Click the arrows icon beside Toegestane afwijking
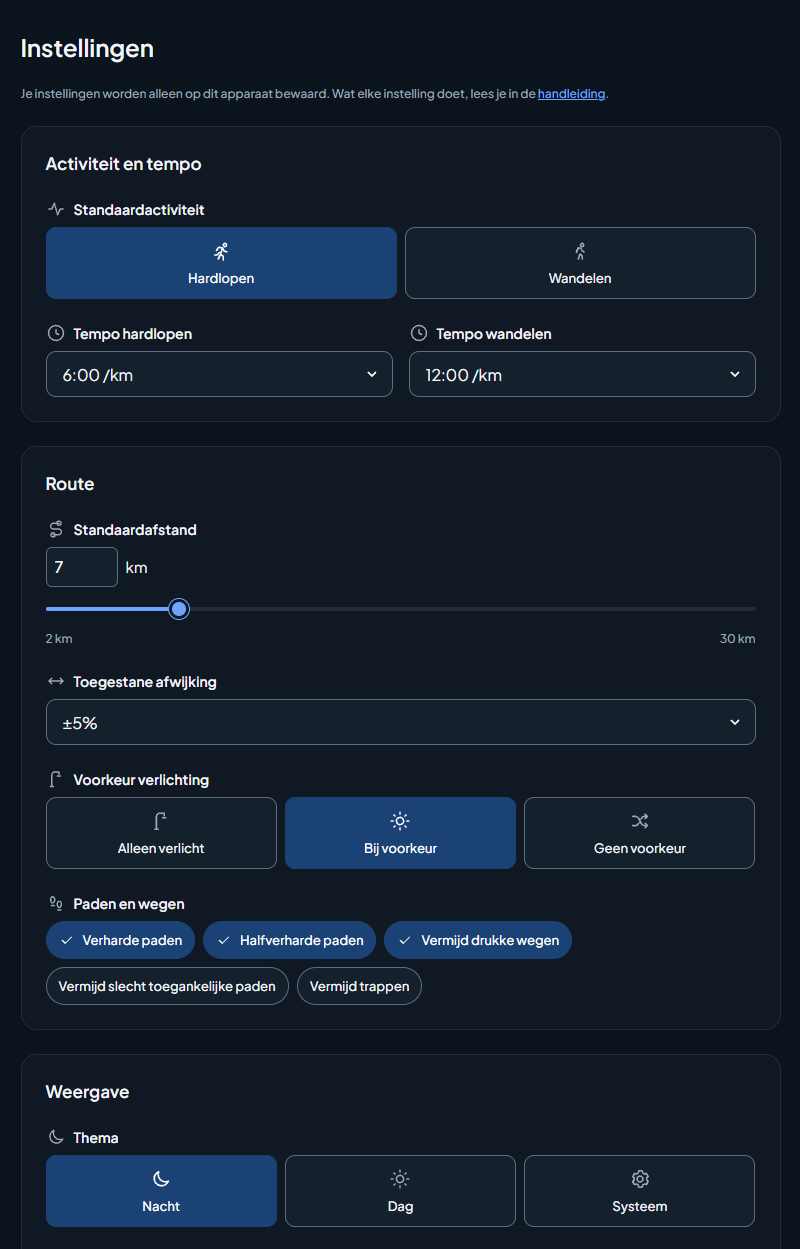This screenshot has height=1249, width=800. pyautogui.click(x=56, y=682)
